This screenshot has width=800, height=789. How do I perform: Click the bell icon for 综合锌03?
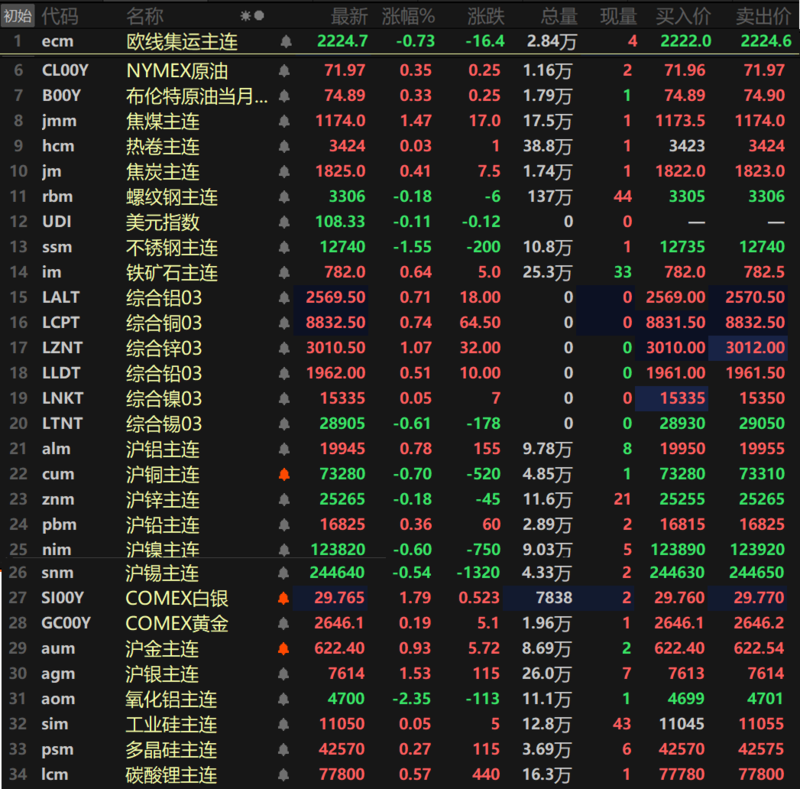[284, 348]
